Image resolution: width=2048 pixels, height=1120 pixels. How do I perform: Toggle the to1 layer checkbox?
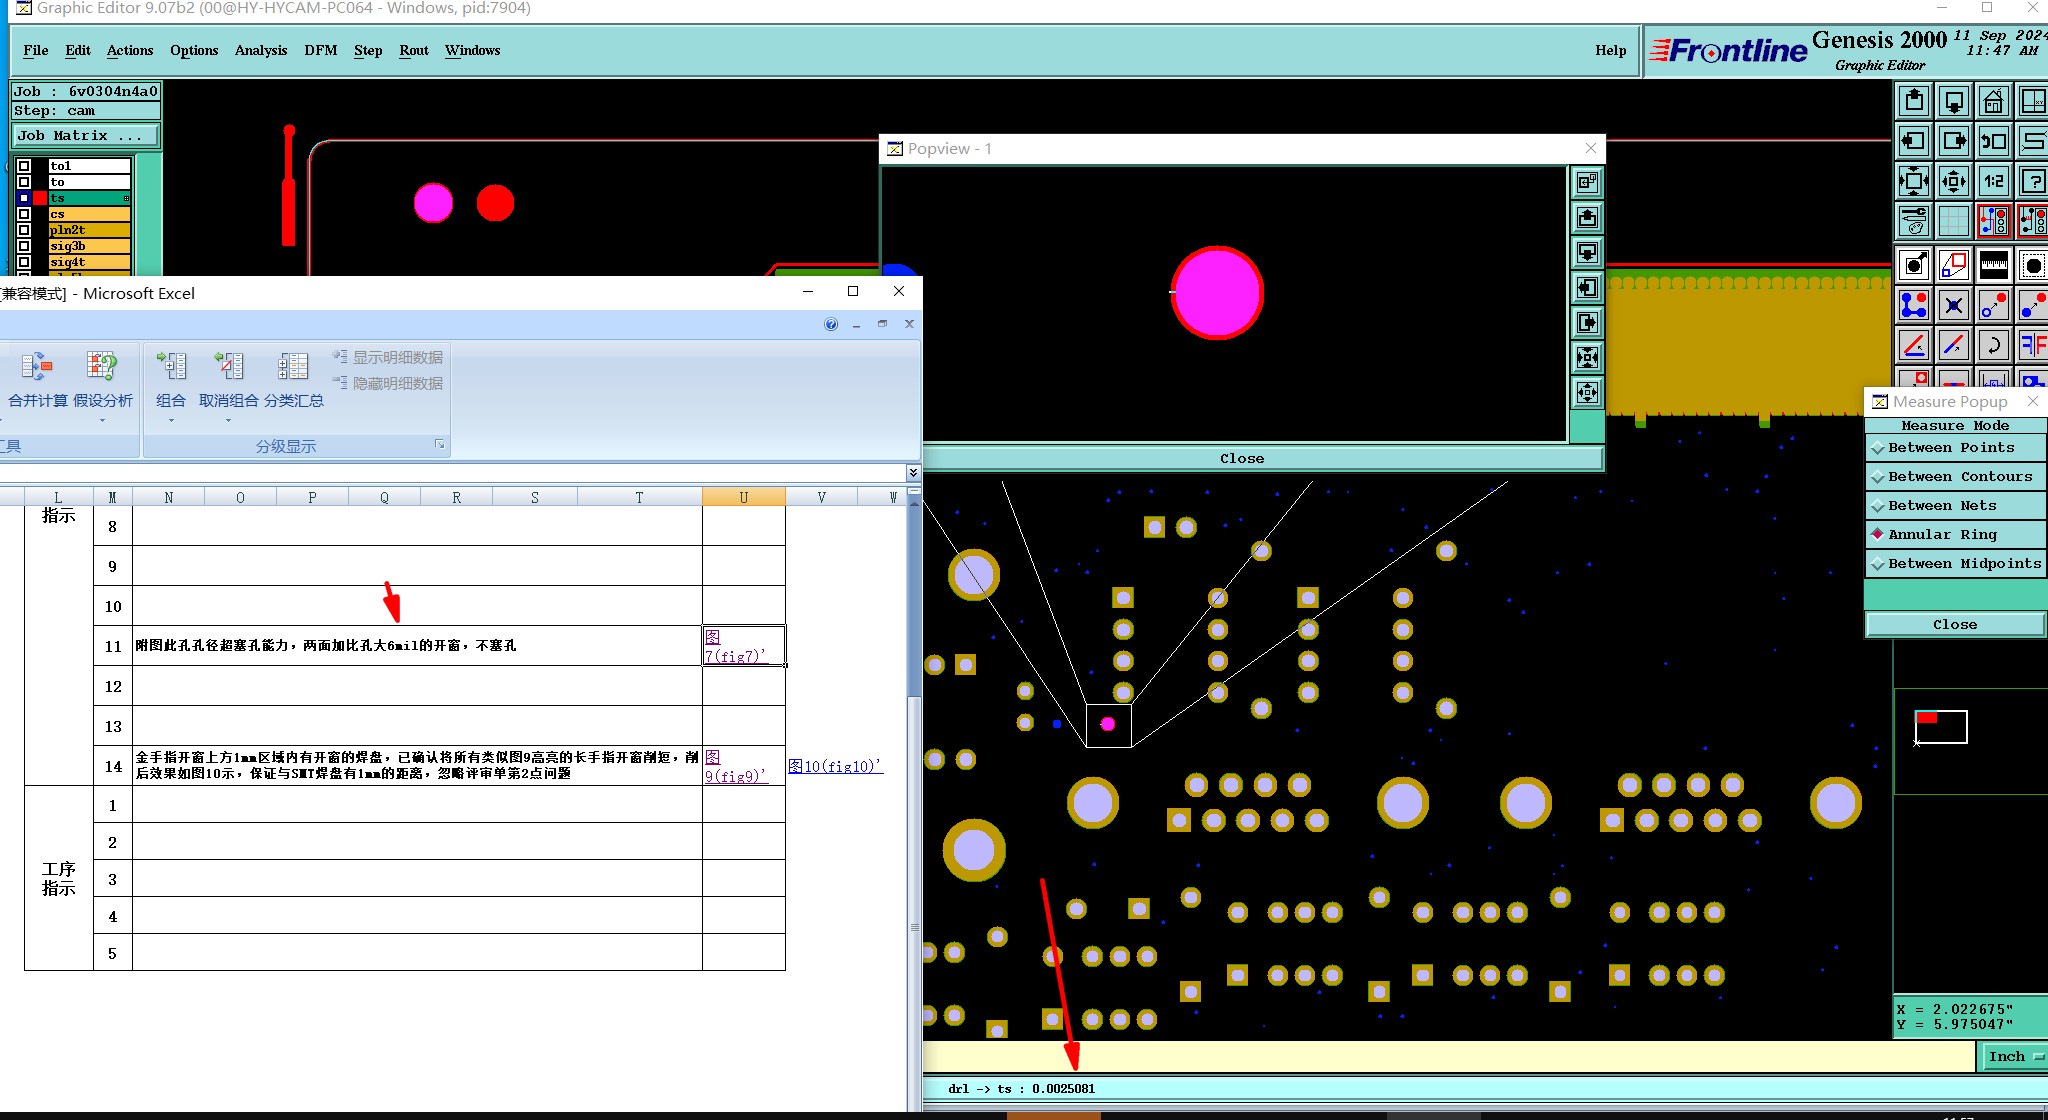coord(24,166)
